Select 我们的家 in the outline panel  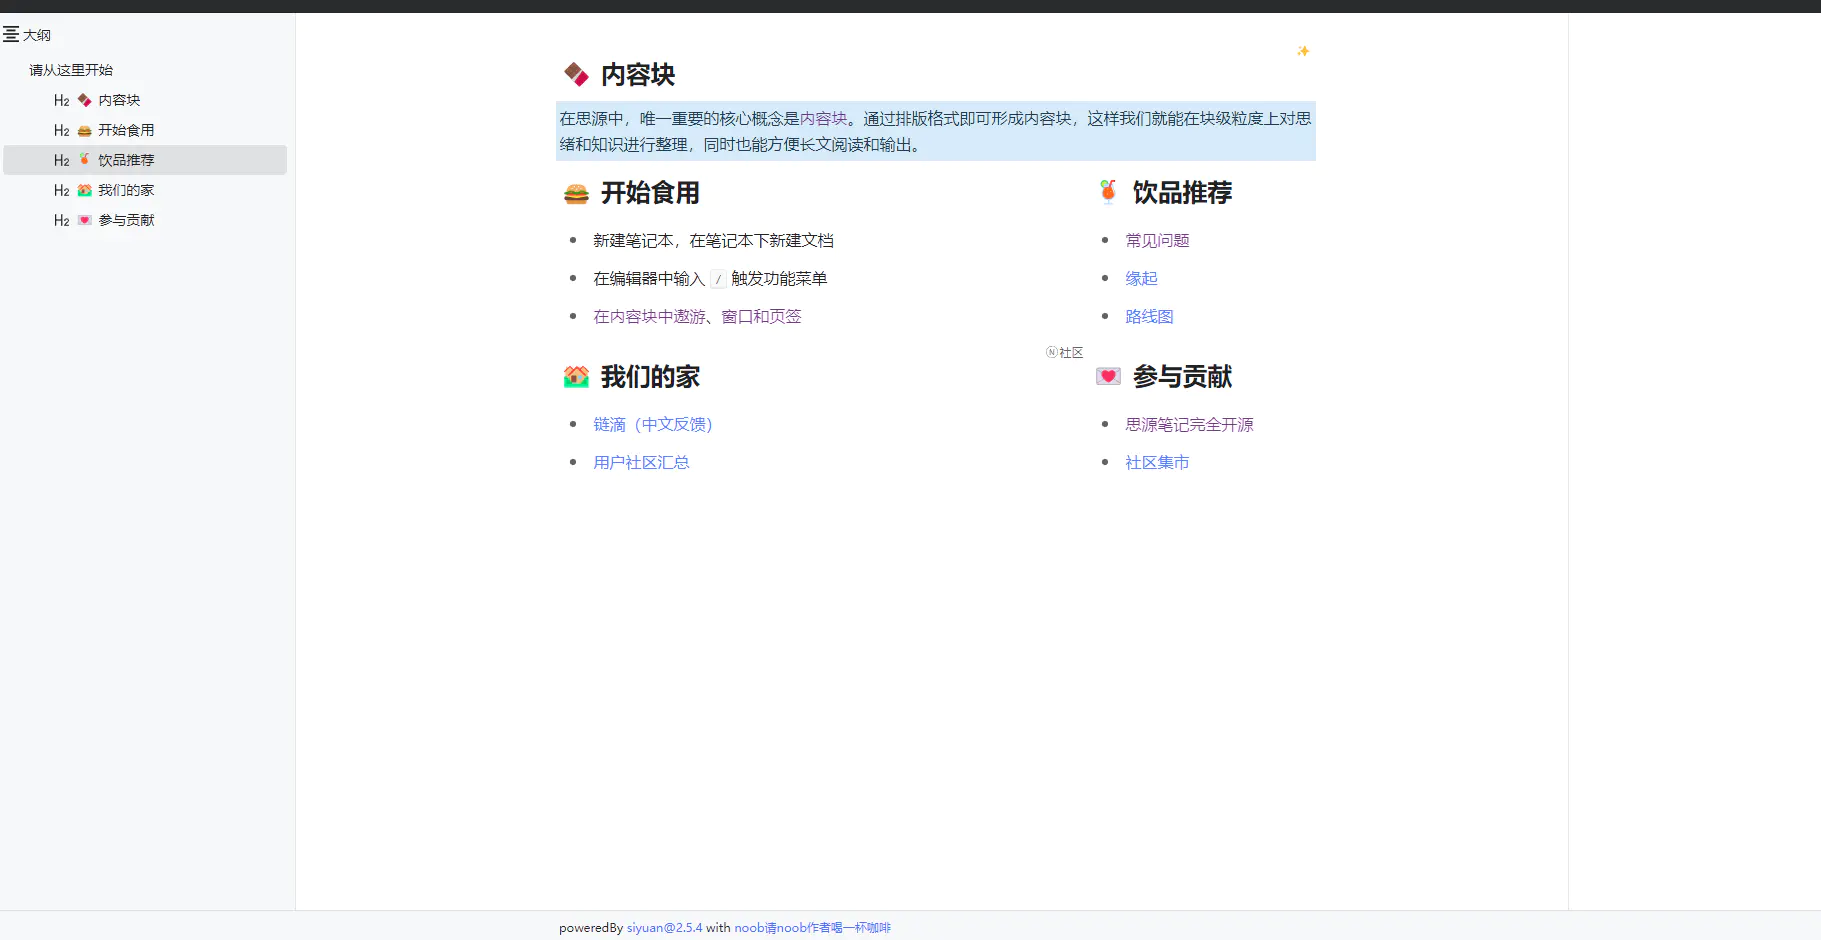(126, 190)
